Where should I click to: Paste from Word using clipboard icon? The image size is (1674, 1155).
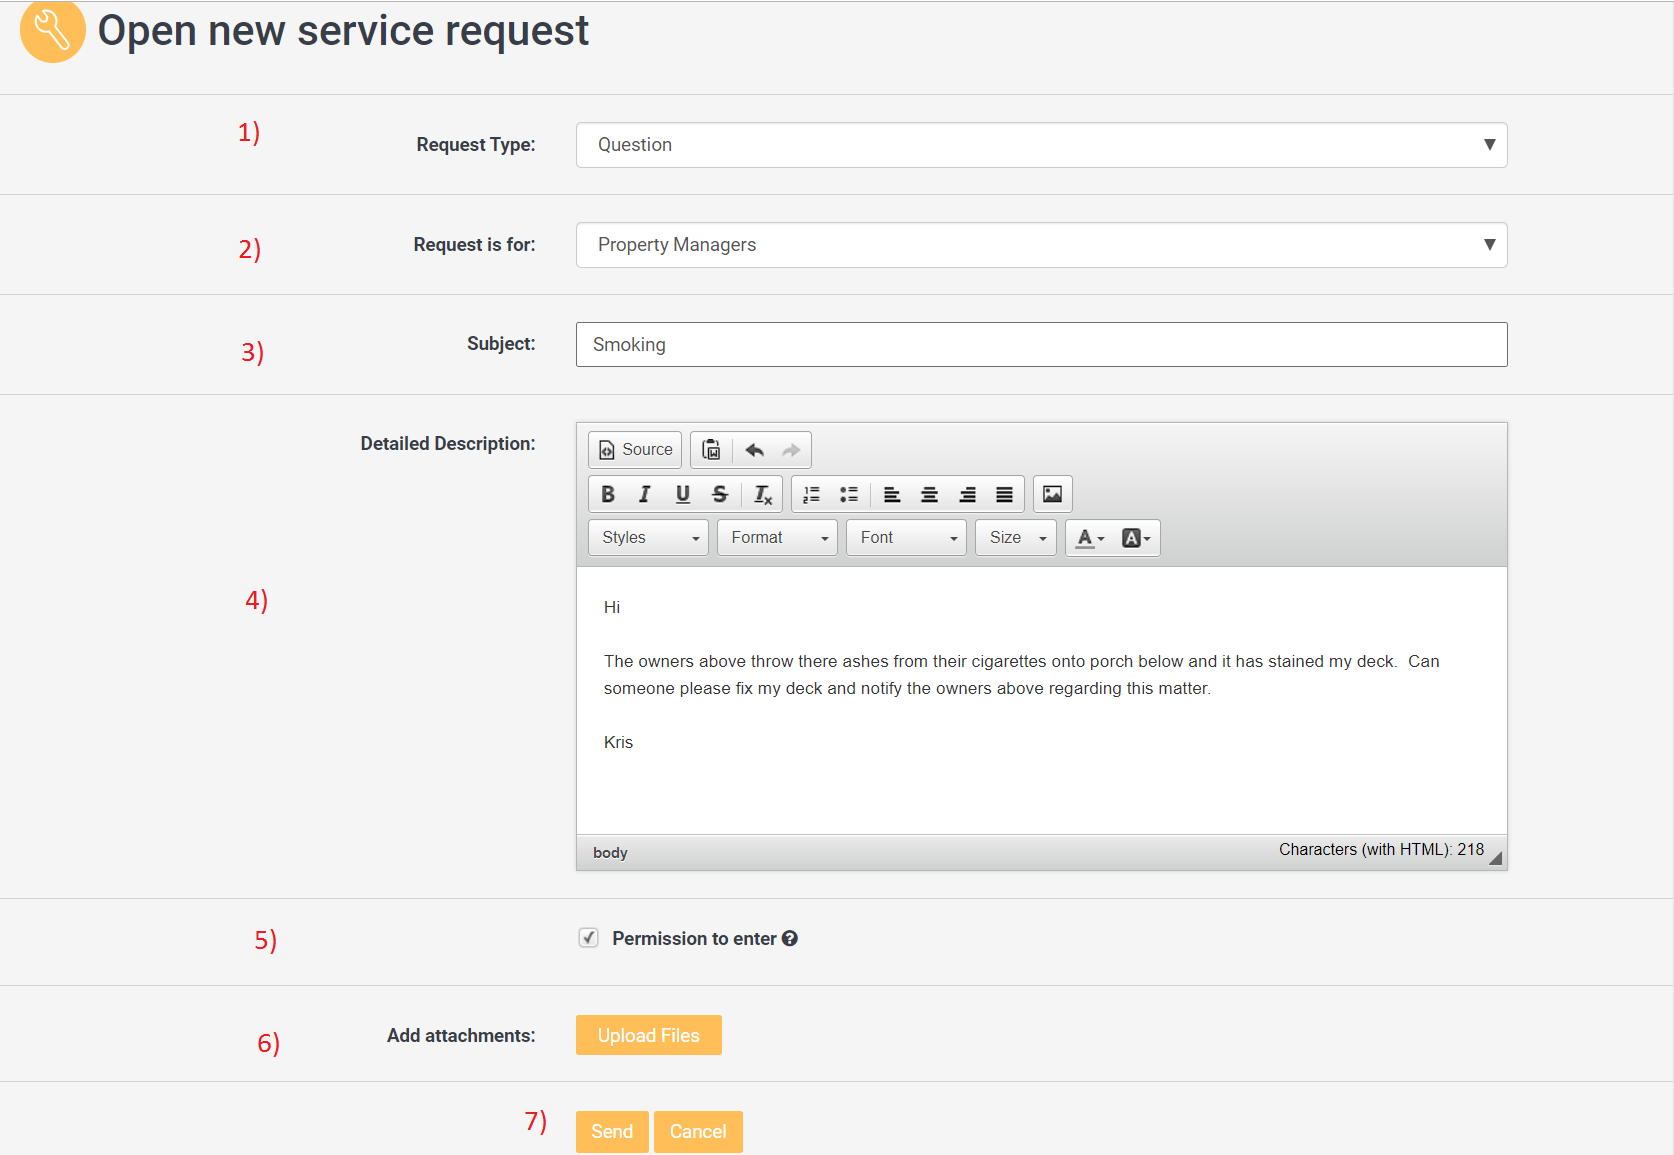pyautogui.click(x=711, y=450)
